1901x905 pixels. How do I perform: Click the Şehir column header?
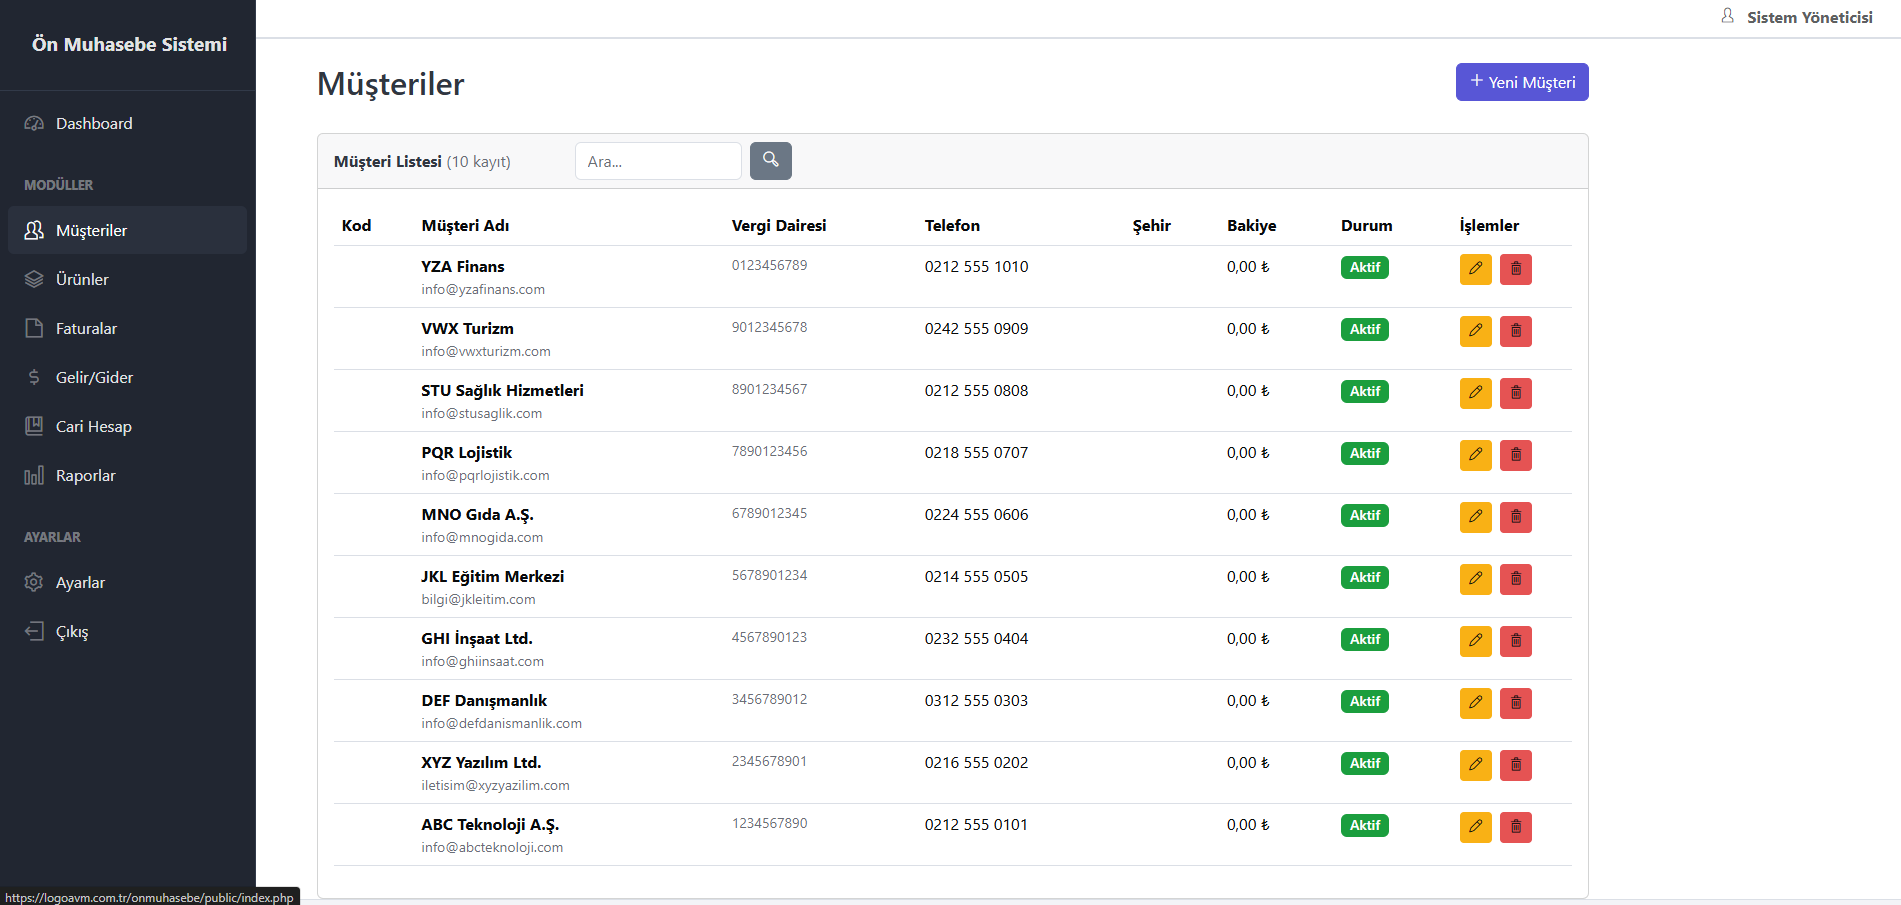[1151, 226]
